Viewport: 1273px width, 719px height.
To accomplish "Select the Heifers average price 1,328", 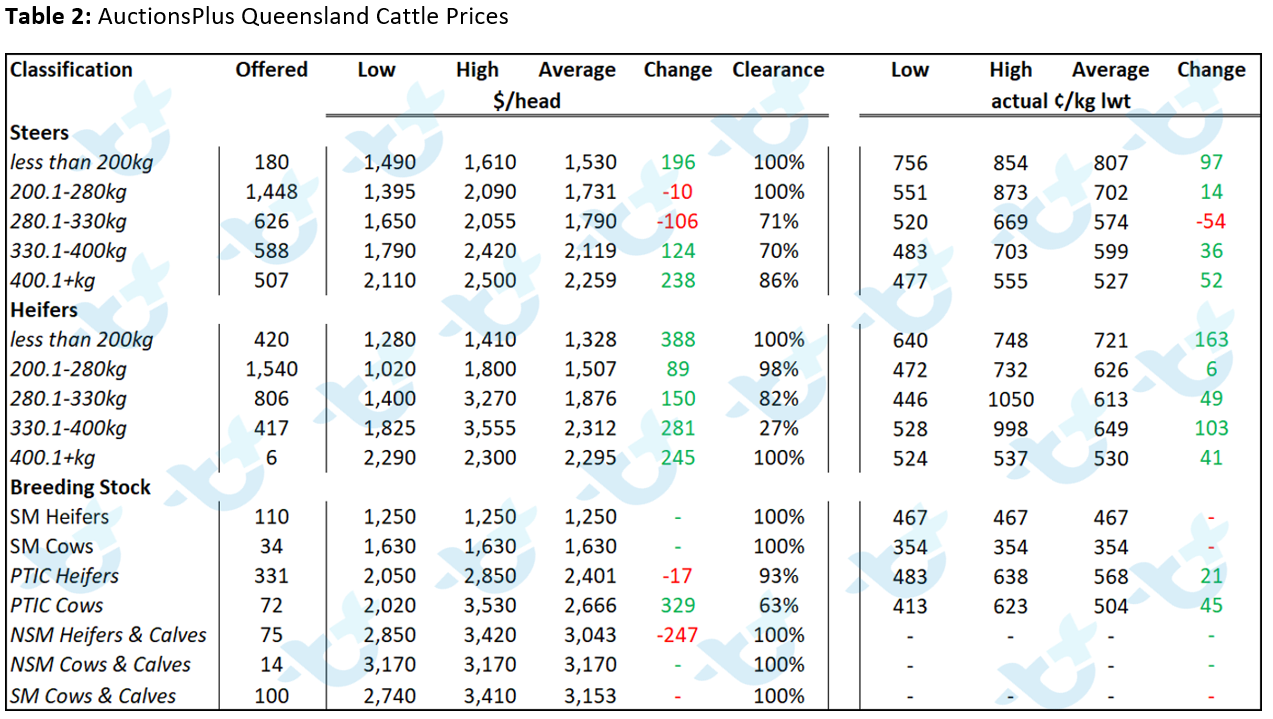I will click(591, 340).
